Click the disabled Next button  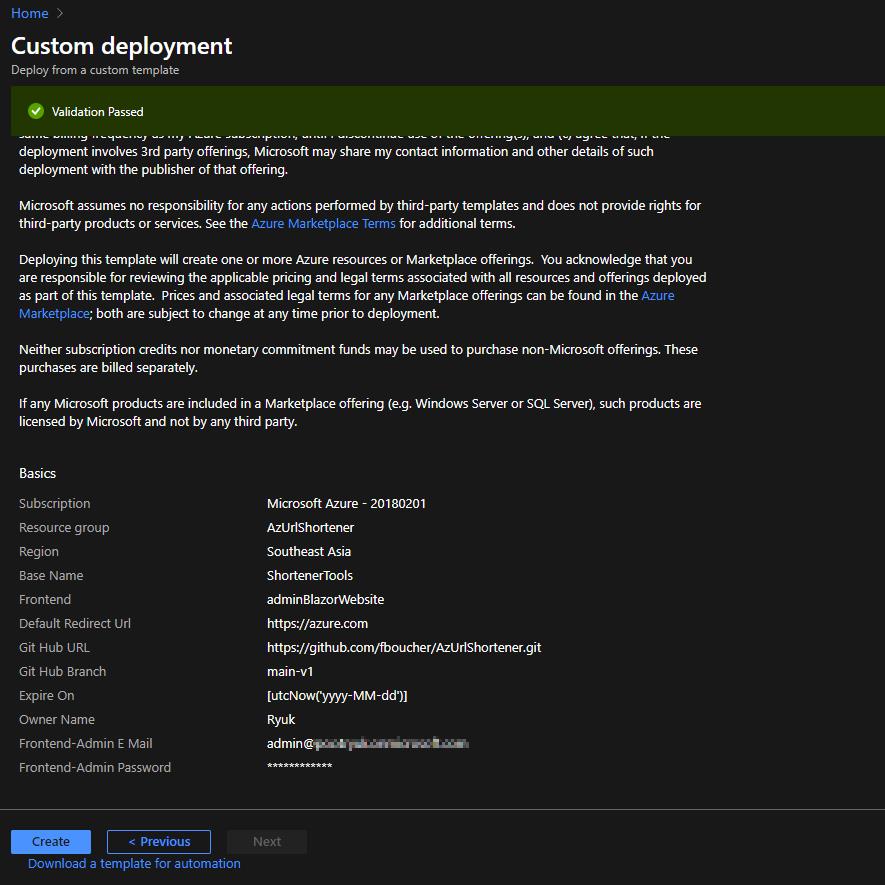267,842
